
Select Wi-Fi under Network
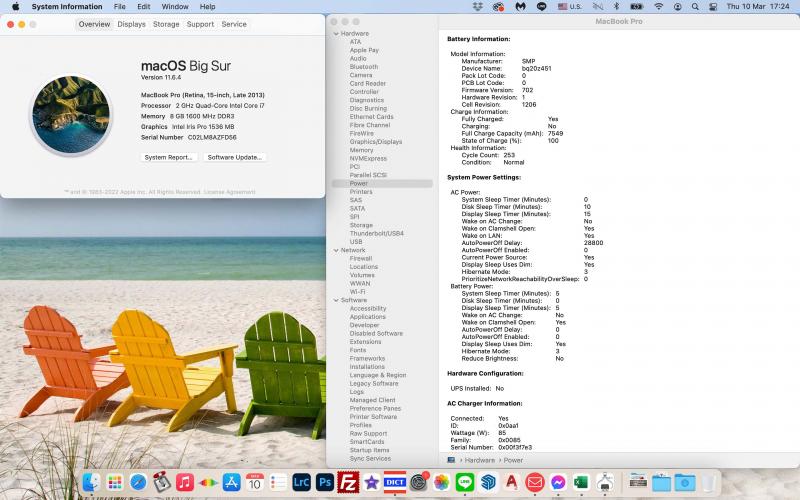coord(357,292)
